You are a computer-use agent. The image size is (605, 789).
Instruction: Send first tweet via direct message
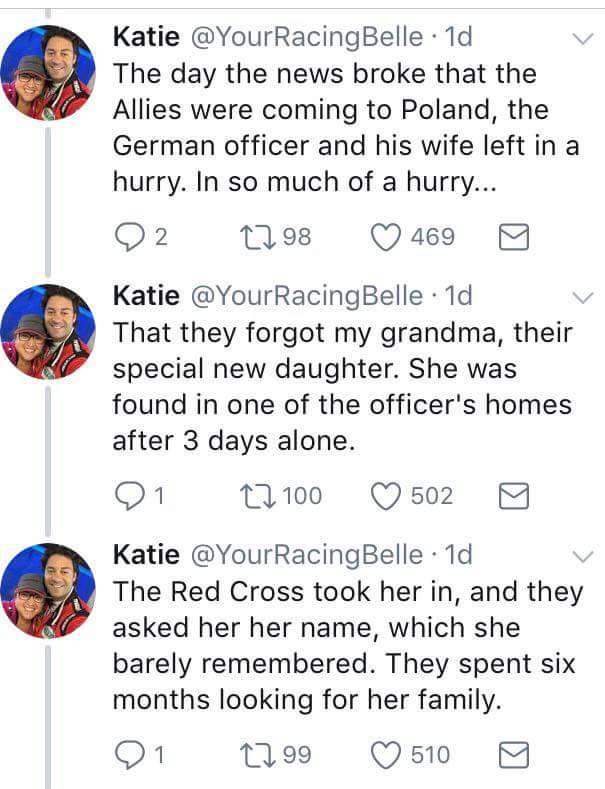(x=512, y=237)
